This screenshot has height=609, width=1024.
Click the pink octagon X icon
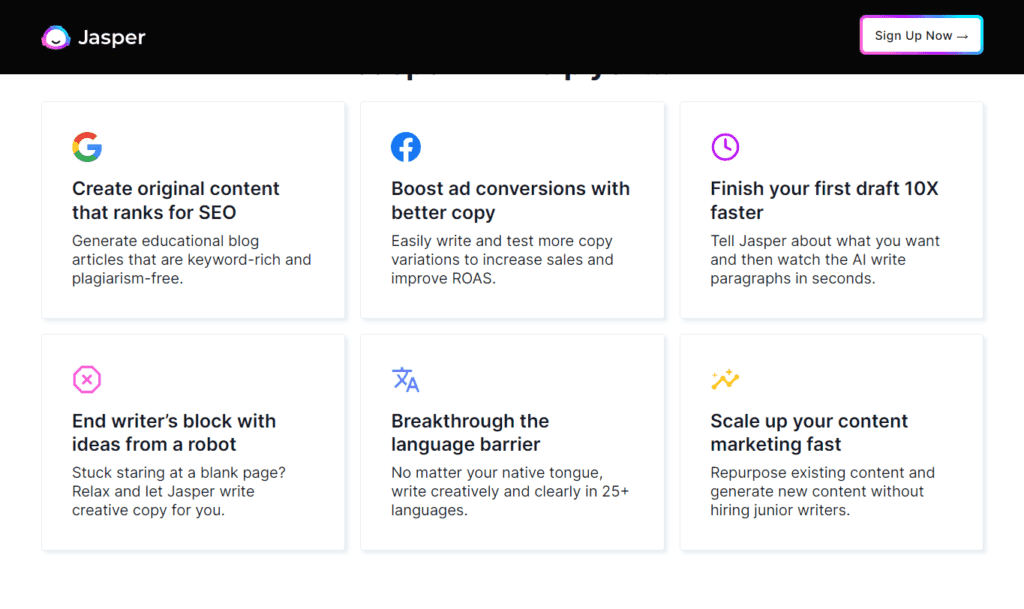pyautogui.click(x=87, y=380)
